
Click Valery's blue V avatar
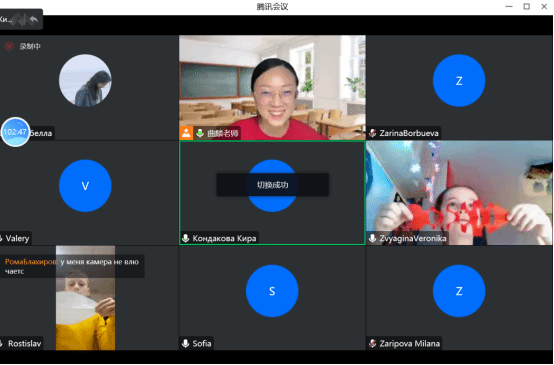[x=85, y=186]
